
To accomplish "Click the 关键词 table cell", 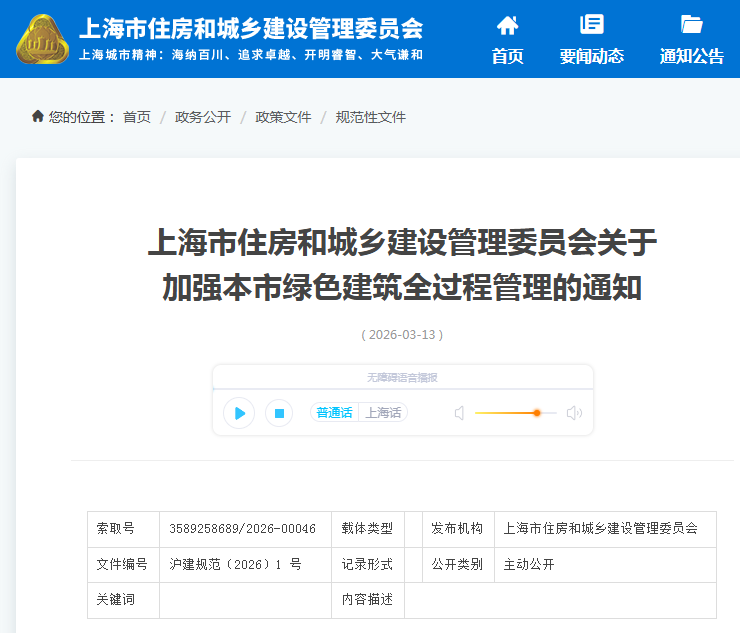I will [123, 600].
